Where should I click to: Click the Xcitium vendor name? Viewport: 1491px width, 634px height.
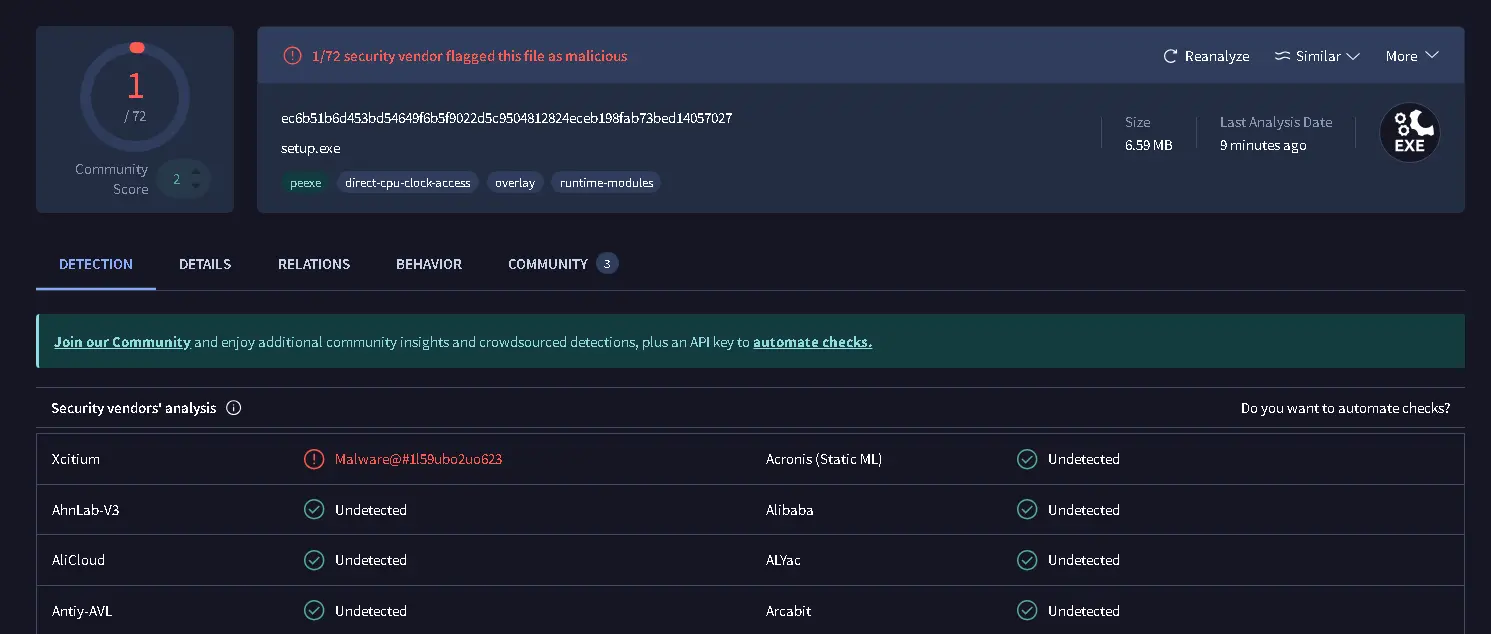click(76, 459)
